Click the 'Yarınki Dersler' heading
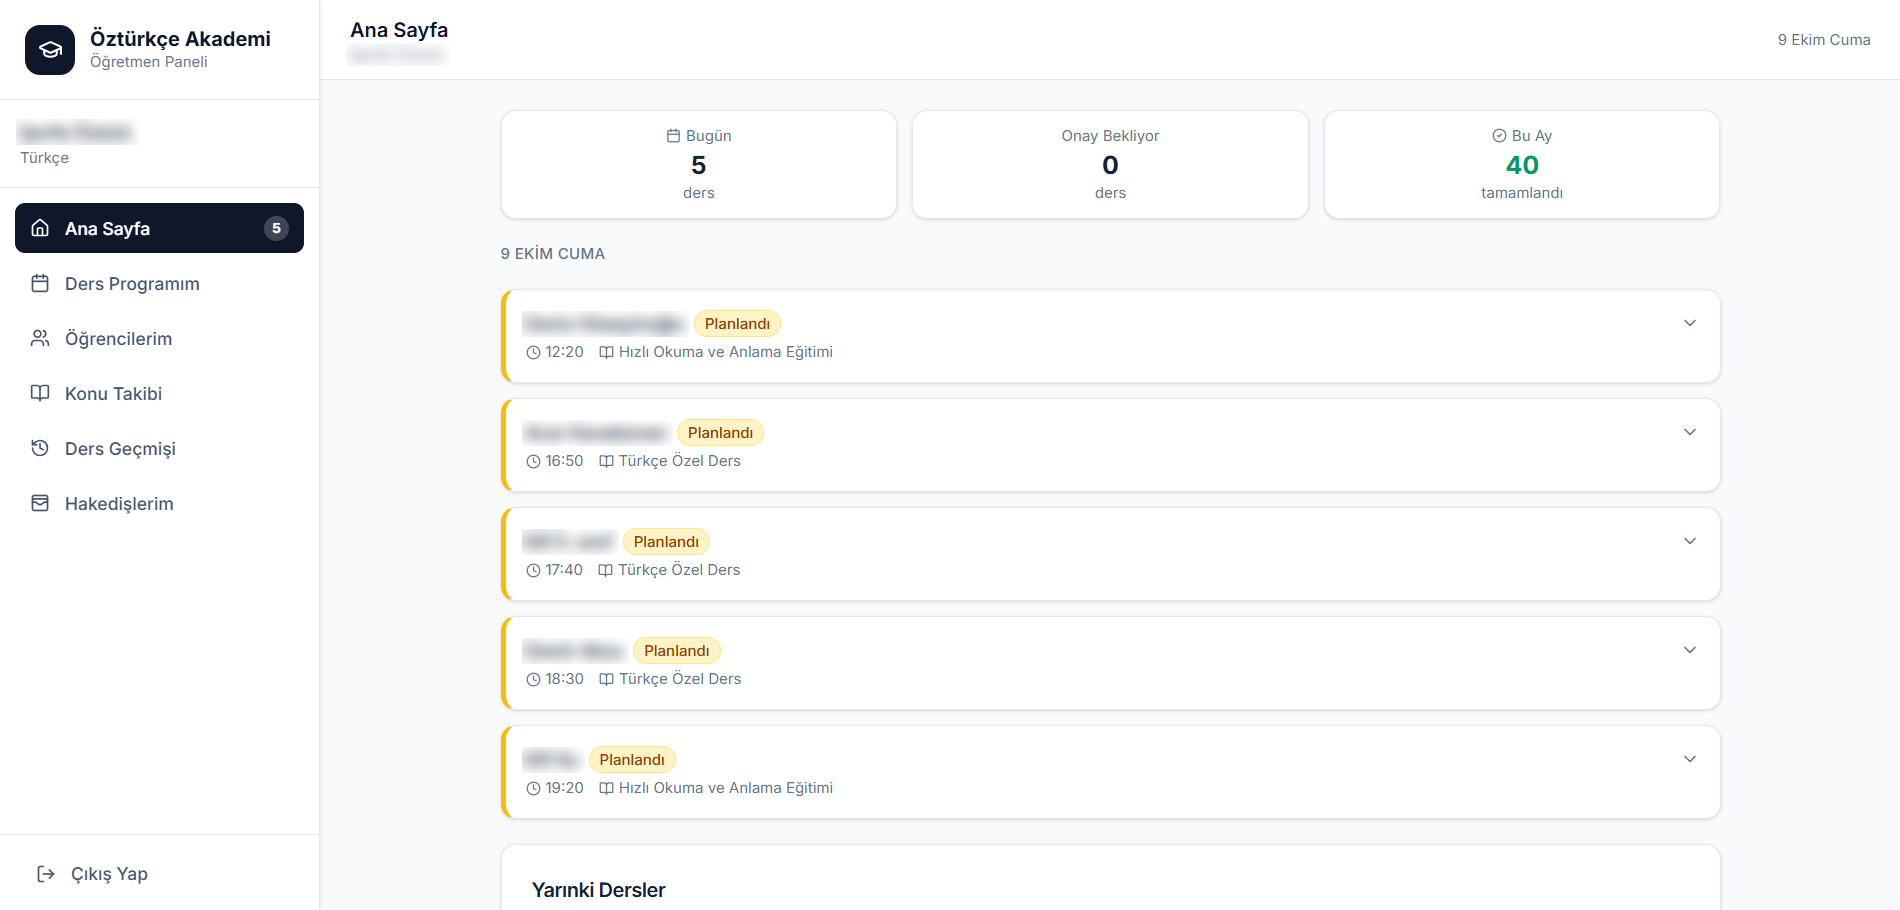The width and height of the screenshot is (1900, 910). pos(598,890)
